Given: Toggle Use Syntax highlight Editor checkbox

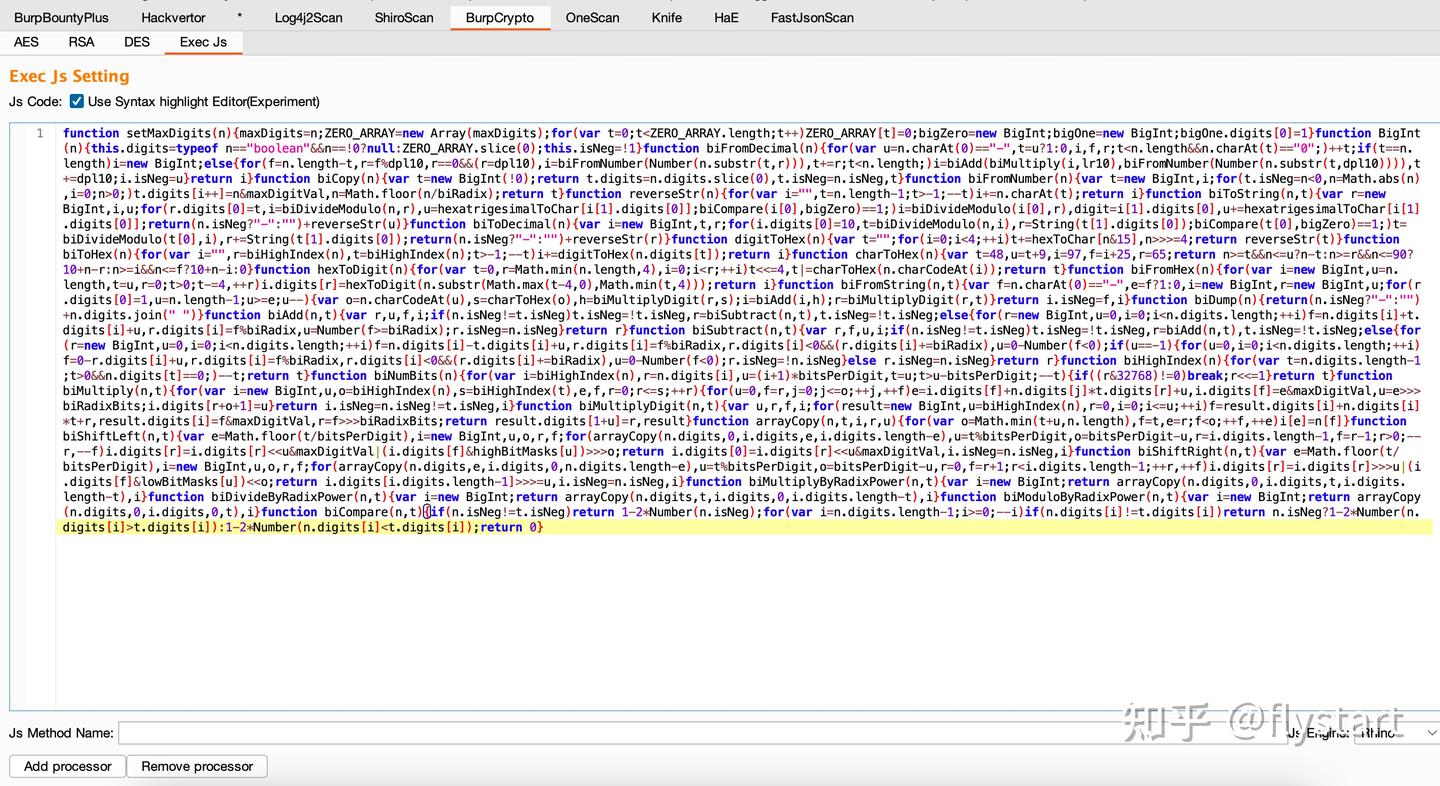Looking at the screenshot, I should tap(77, 101).
